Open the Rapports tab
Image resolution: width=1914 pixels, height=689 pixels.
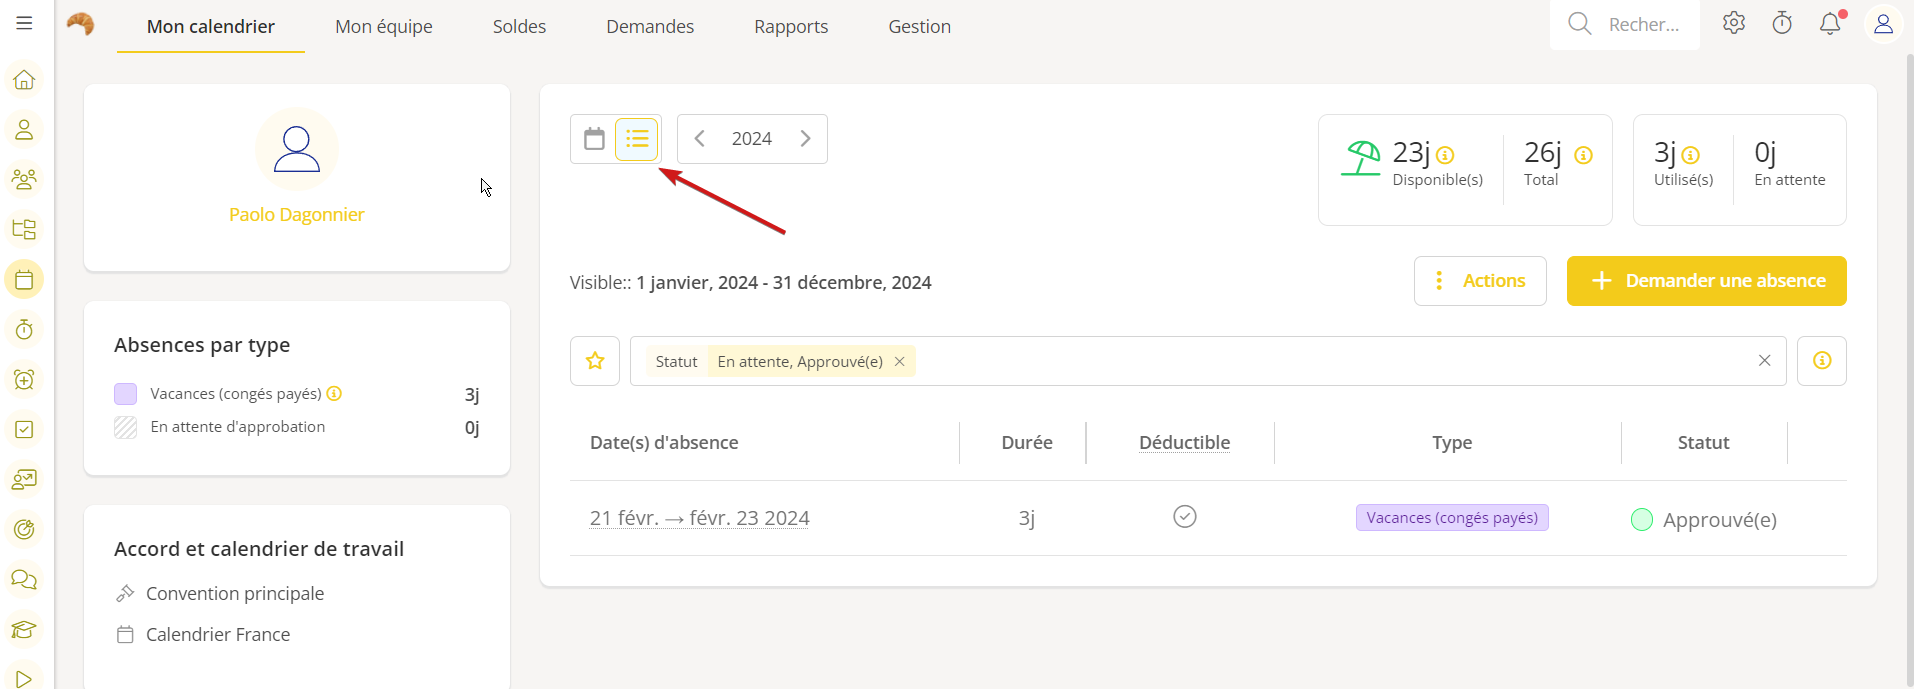click(x=791, y=27)
